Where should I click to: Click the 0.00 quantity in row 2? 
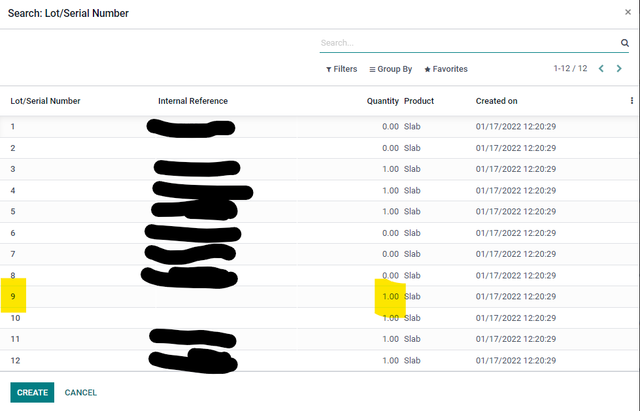click(x=391, y=148)
